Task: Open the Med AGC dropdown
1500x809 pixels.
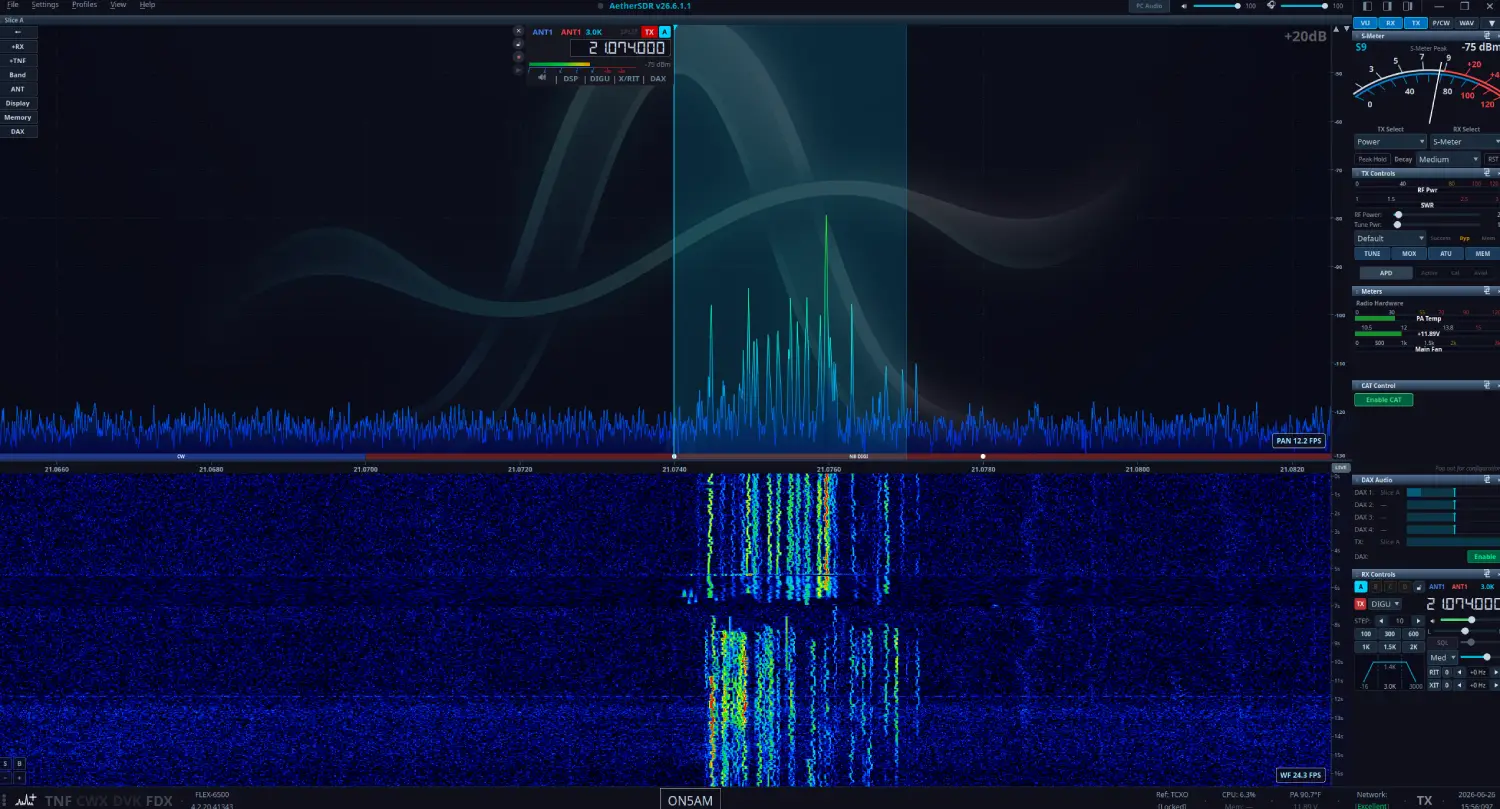Action: [1443, 658]
